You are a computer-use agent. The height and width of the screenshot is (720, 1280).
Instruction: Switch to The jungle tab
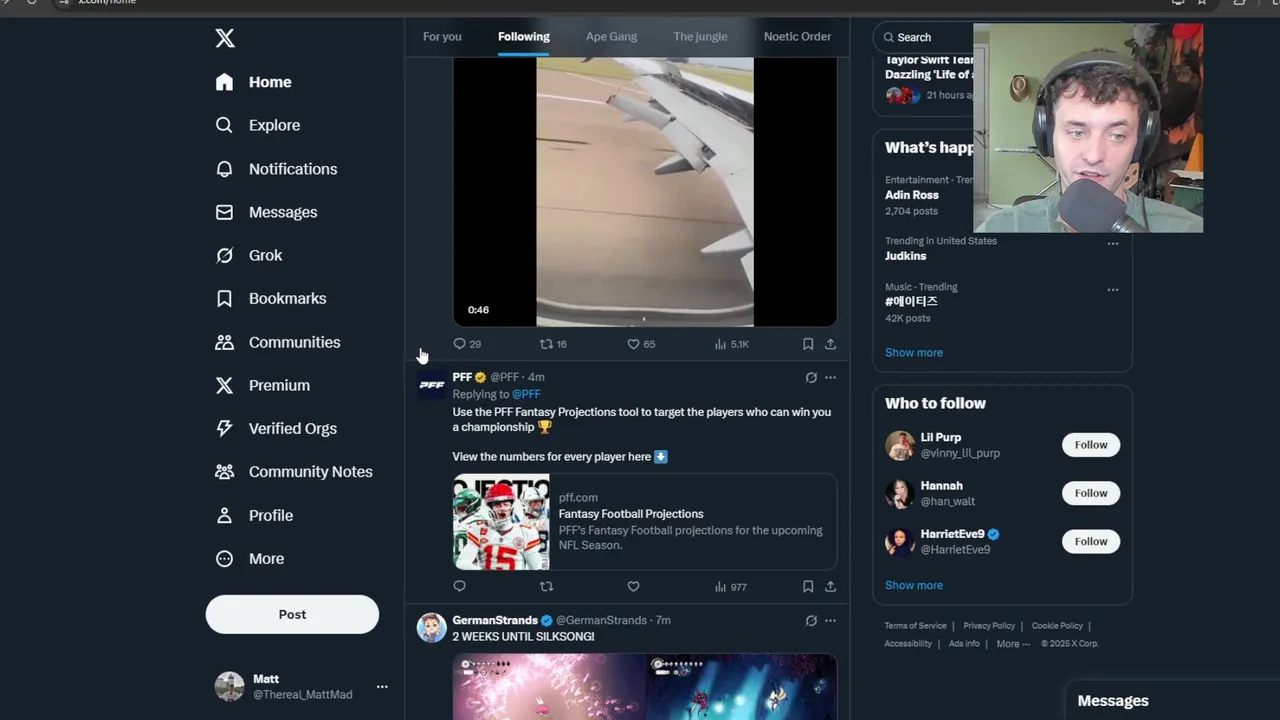pyautogui.click(x=700, y=37)
